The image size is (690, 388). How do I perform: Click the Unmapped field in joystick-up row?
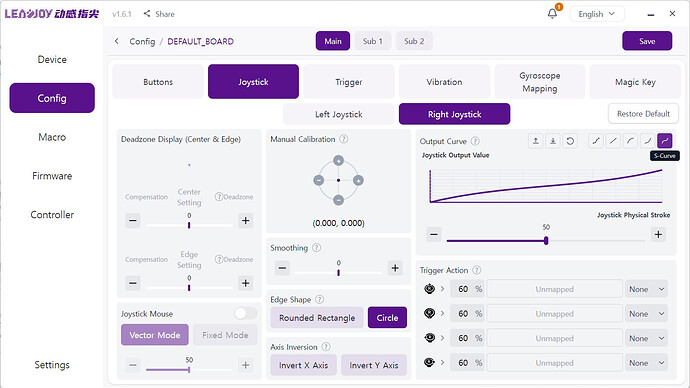coord(554,289)
